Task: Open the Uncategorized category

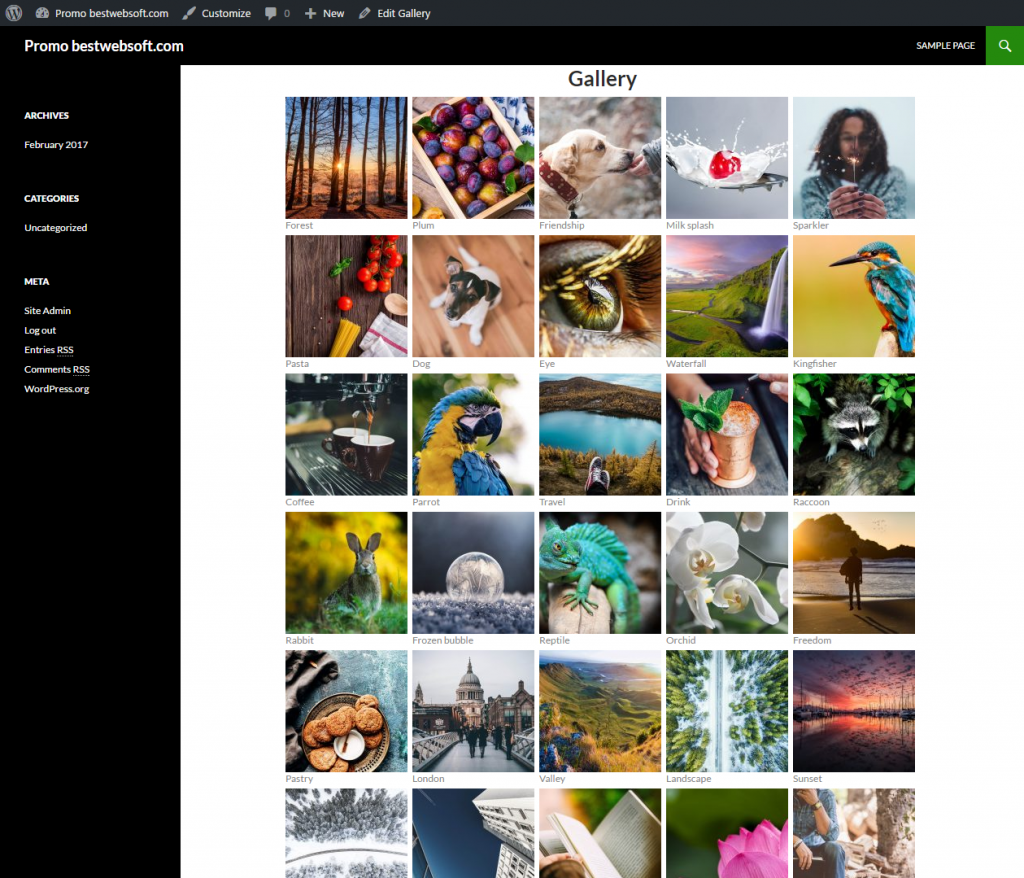Action: tap(56, 227)
